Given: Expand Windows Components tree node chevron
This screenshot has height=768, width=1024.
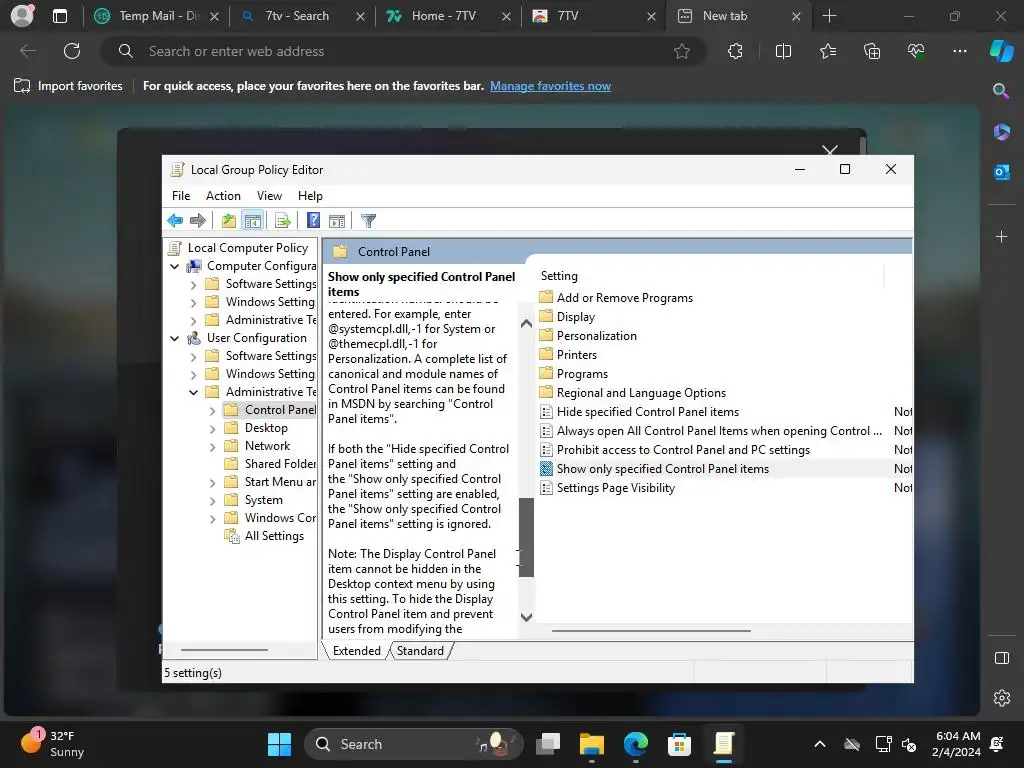Looking at the screenshot, I should (212, 519).
